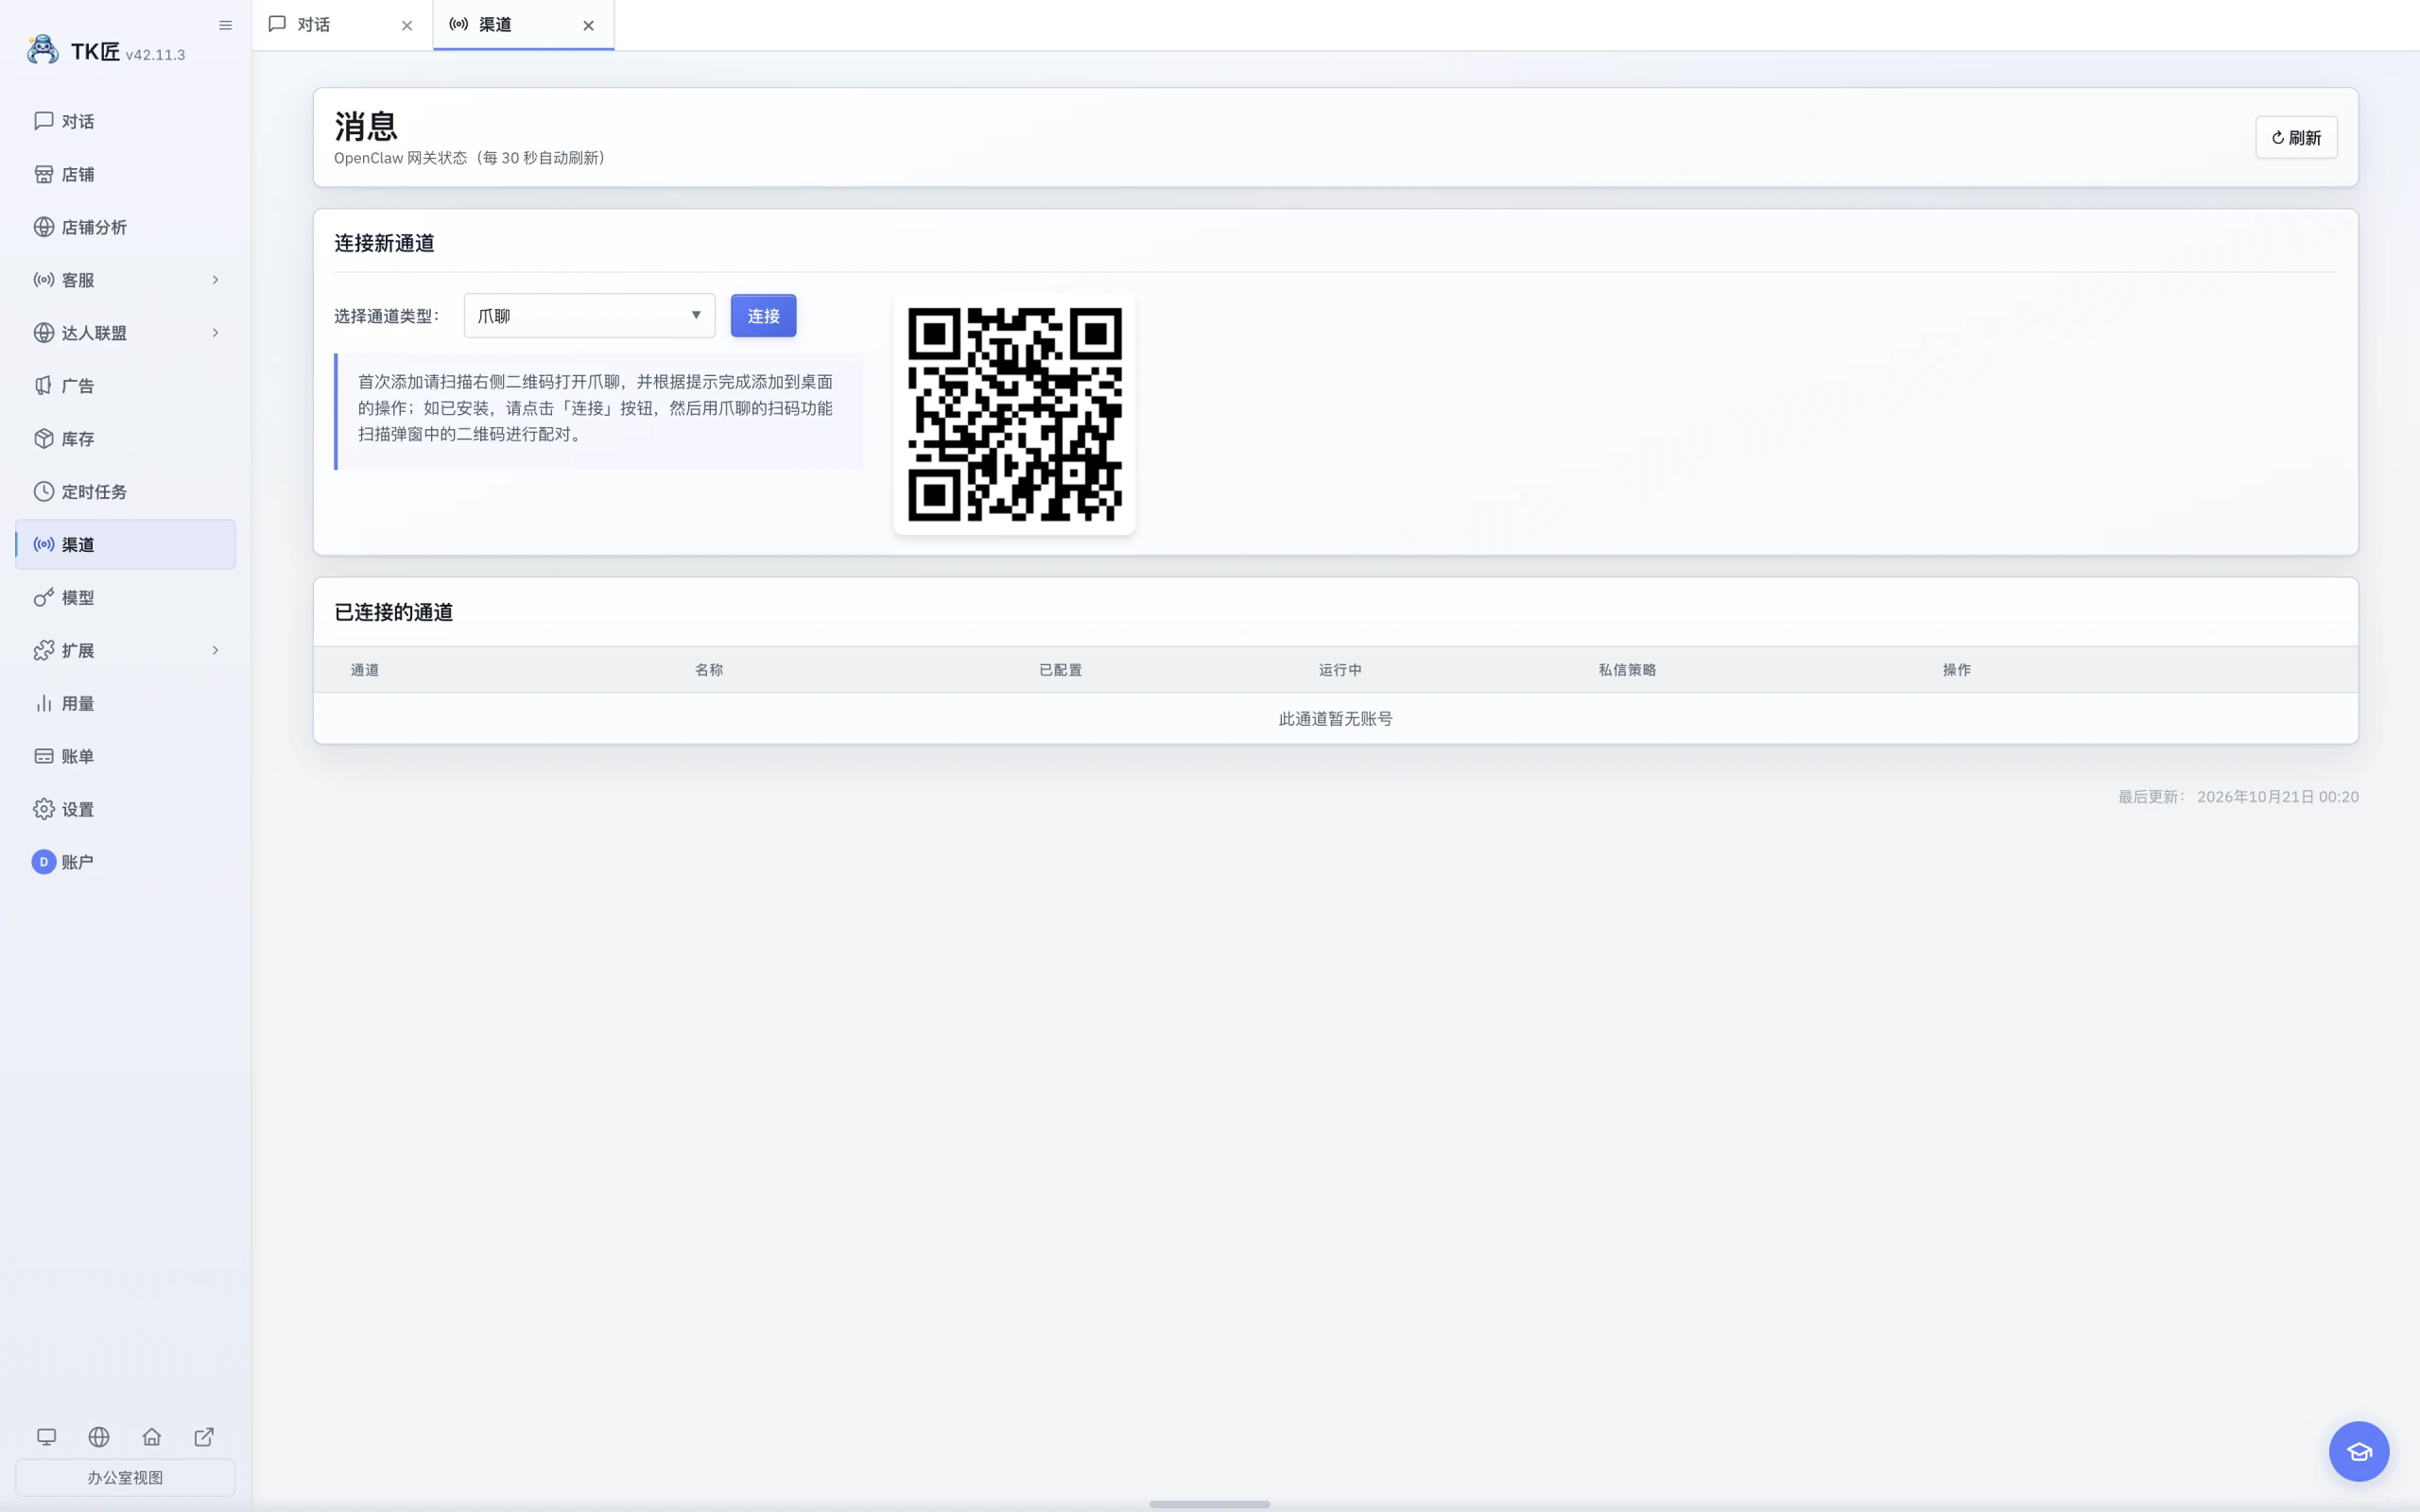2420x1512 pixels.
Task: Click the 连接 connect button
Action: coord(763,316)
